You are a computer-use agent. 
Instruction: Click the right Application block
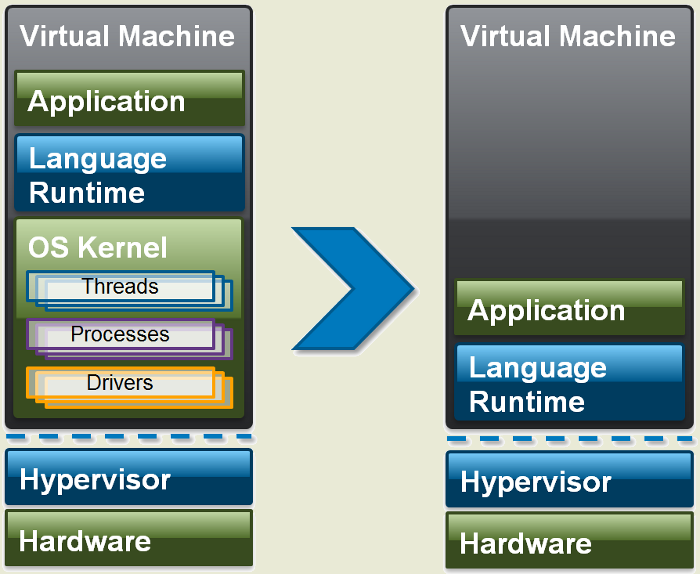(569, 307)
